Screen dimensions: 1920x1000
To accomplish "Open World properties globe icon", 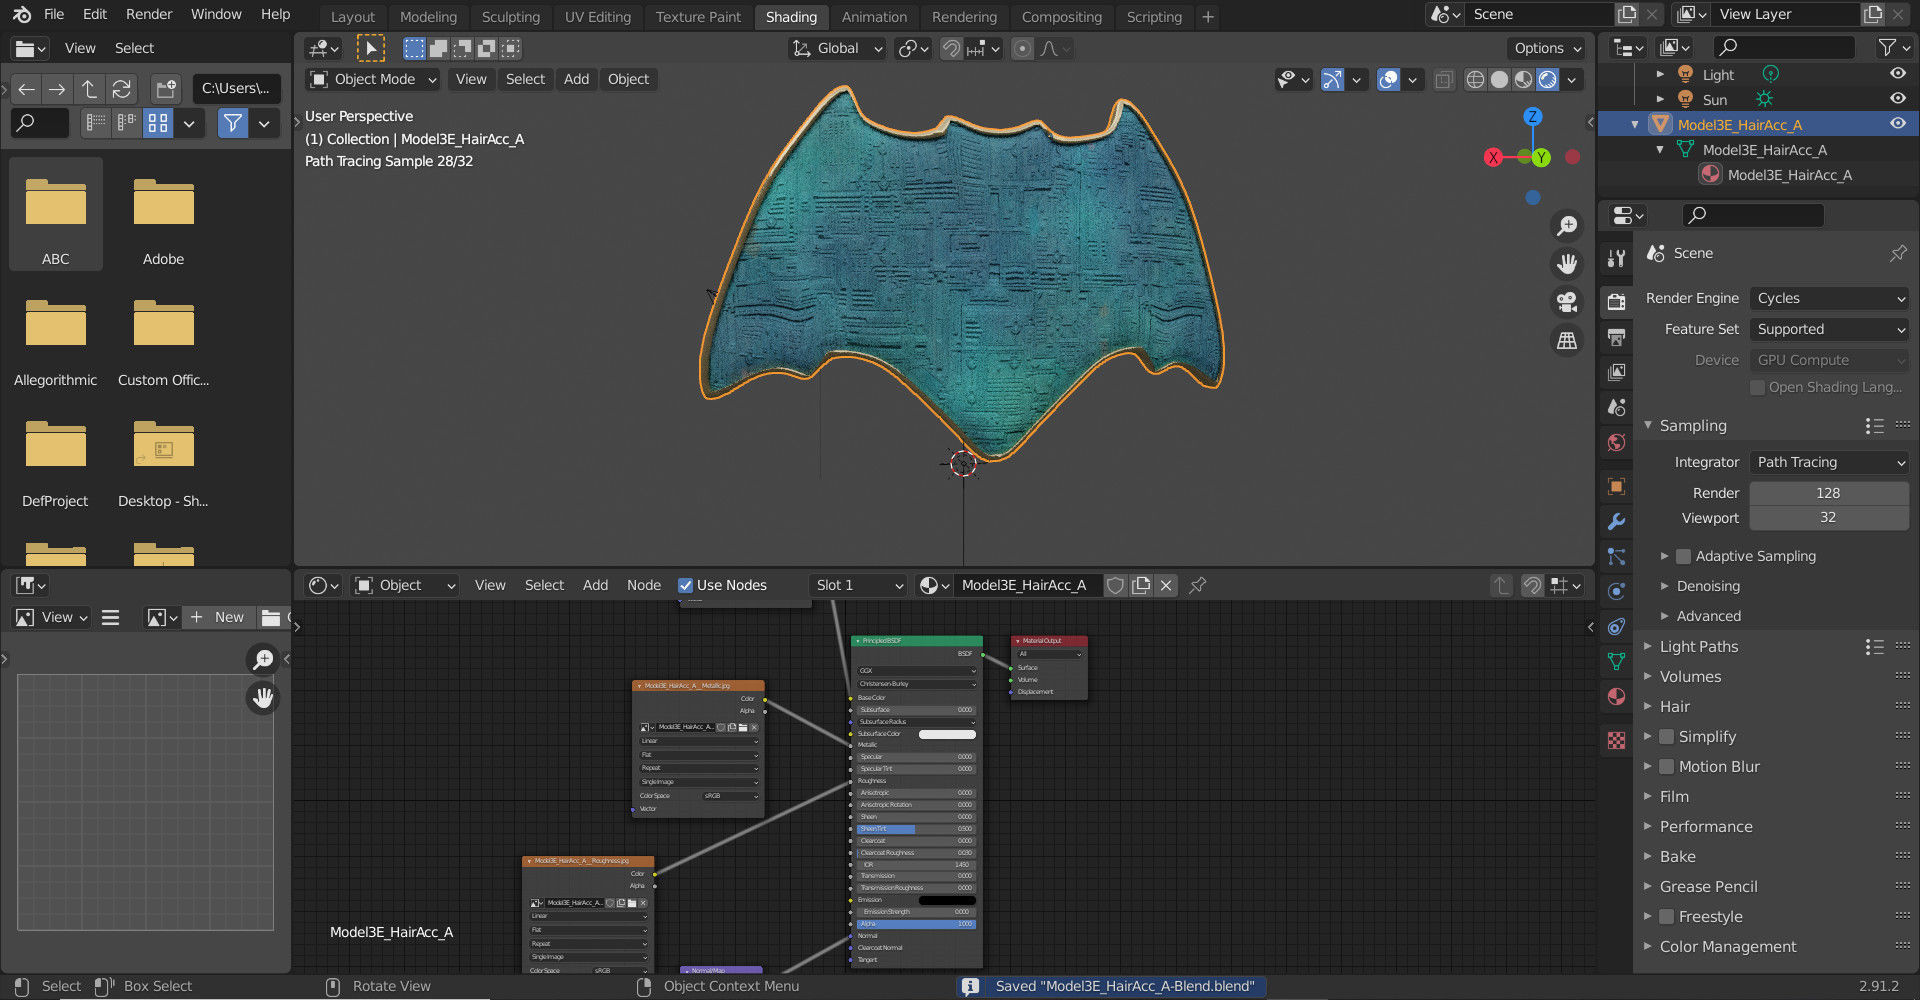I will pyautogui.click(x=1616, y=442).
